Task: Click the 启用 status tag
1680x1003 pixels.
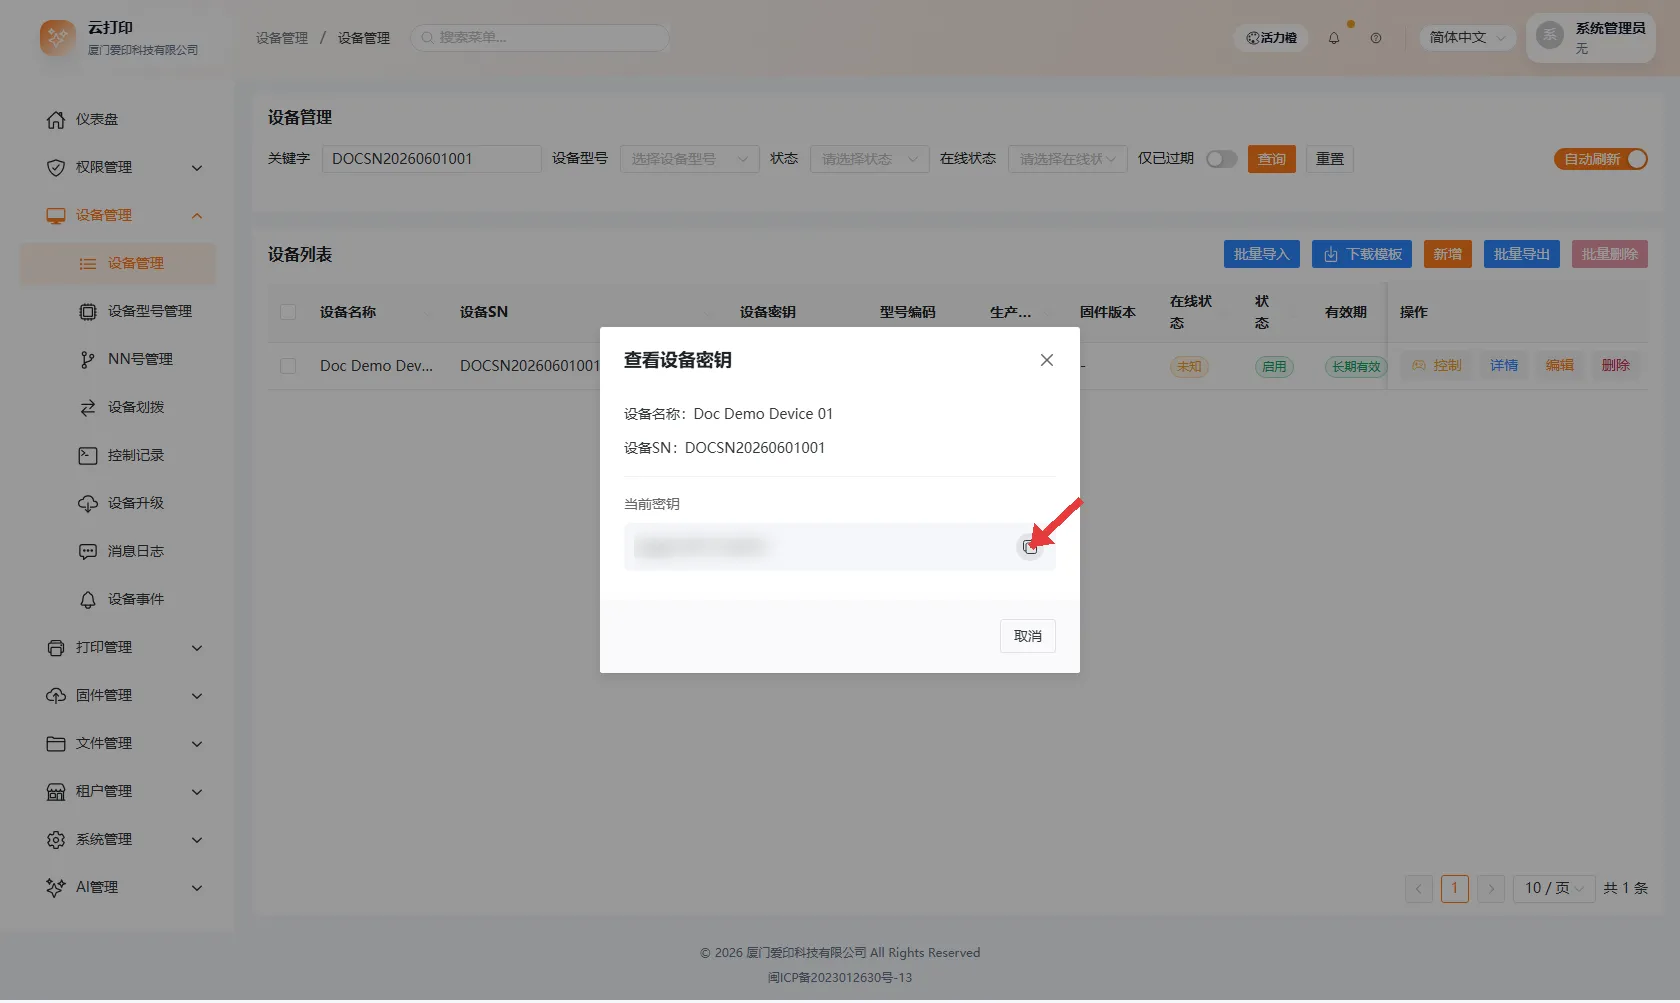Action: (1274, 367)
